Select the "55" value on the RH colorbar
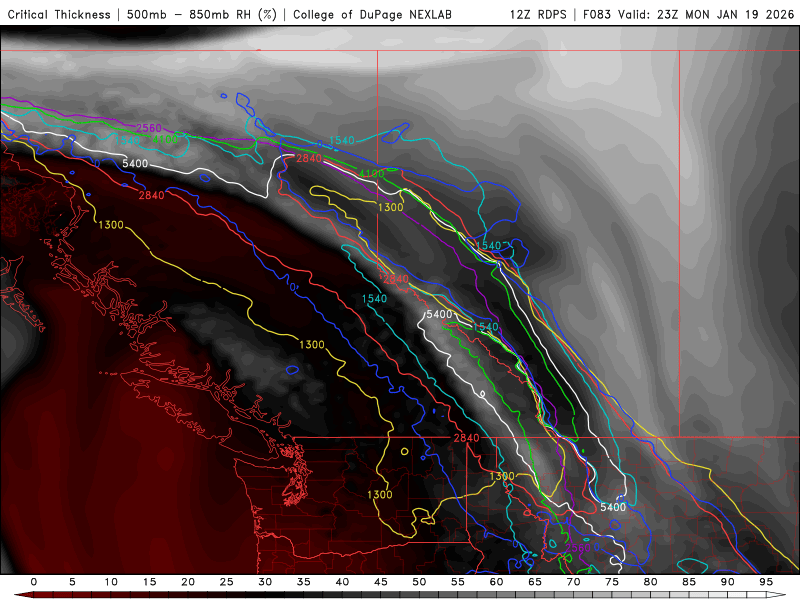 (x=458, y=582)
